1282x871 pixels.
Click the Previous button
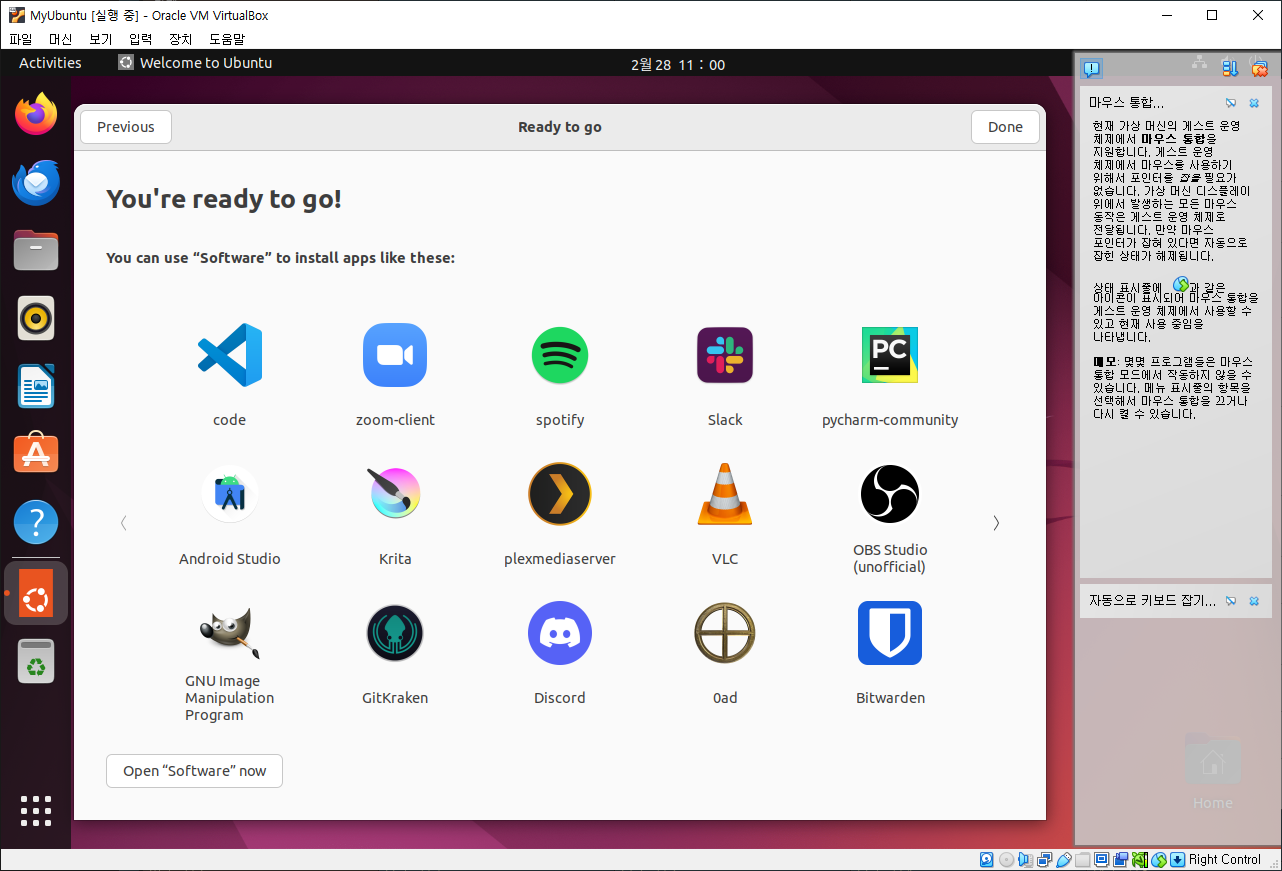tap(126, 127)
